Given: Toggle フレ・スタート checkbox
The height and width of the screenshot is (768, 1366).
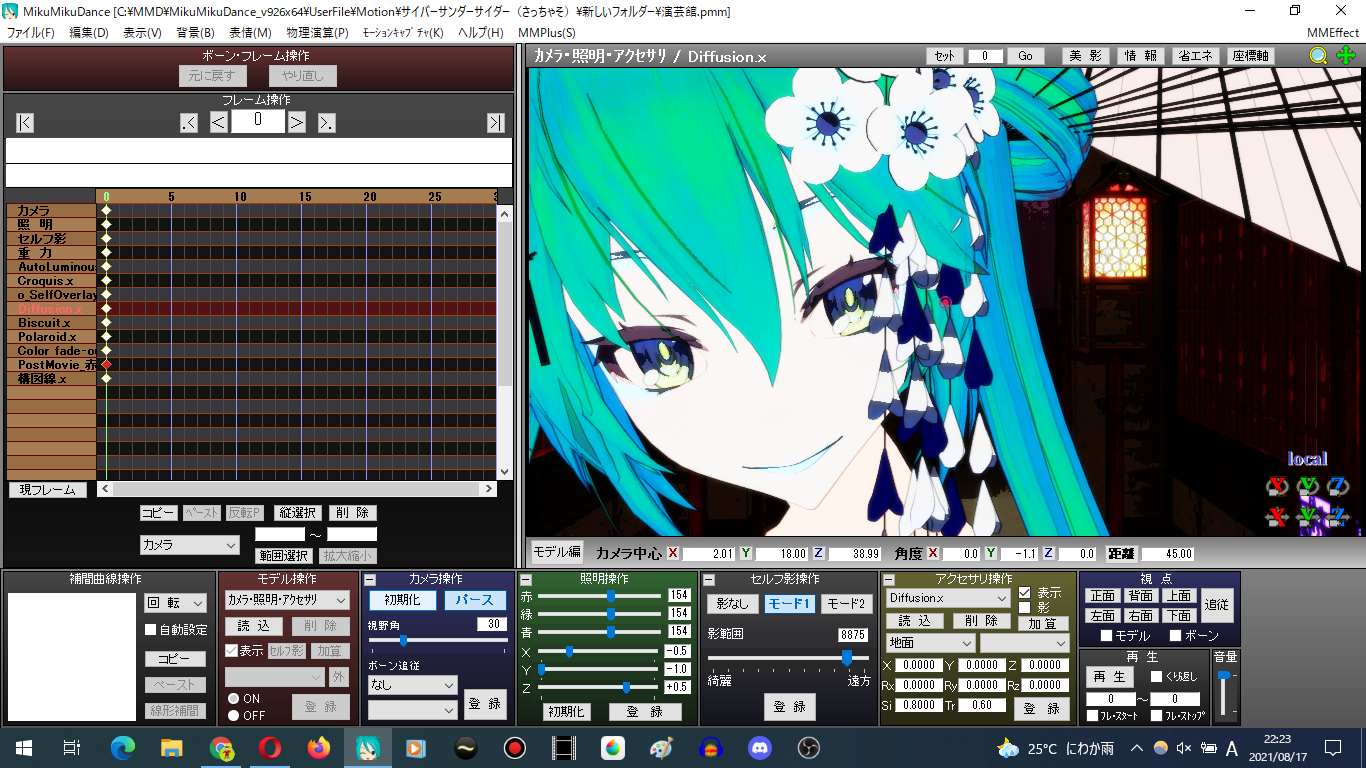Looking at the screenshot, I should click(x=1093, y=716).
